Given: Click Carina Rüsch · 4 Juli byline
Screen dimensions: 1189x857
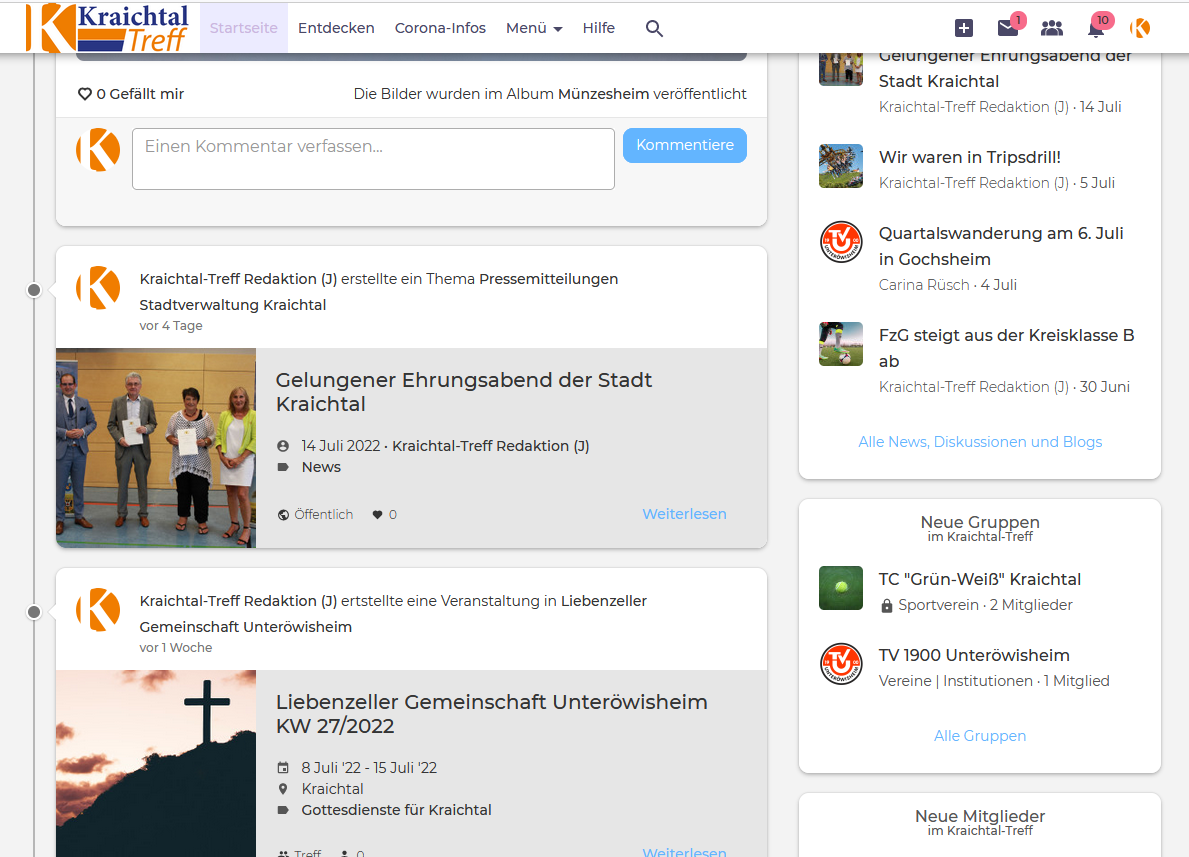Looking at the screenshot, I should click(948, 285).
